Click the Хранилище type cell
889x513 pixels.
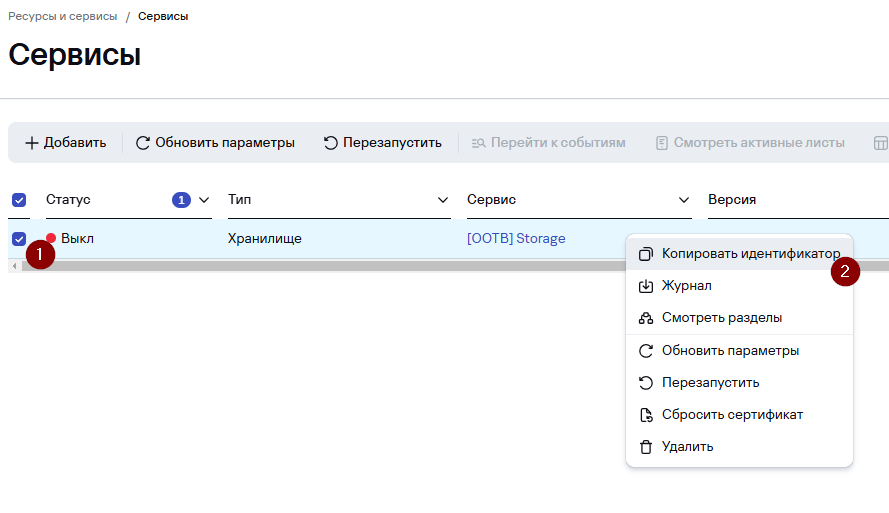click(265, 239)
